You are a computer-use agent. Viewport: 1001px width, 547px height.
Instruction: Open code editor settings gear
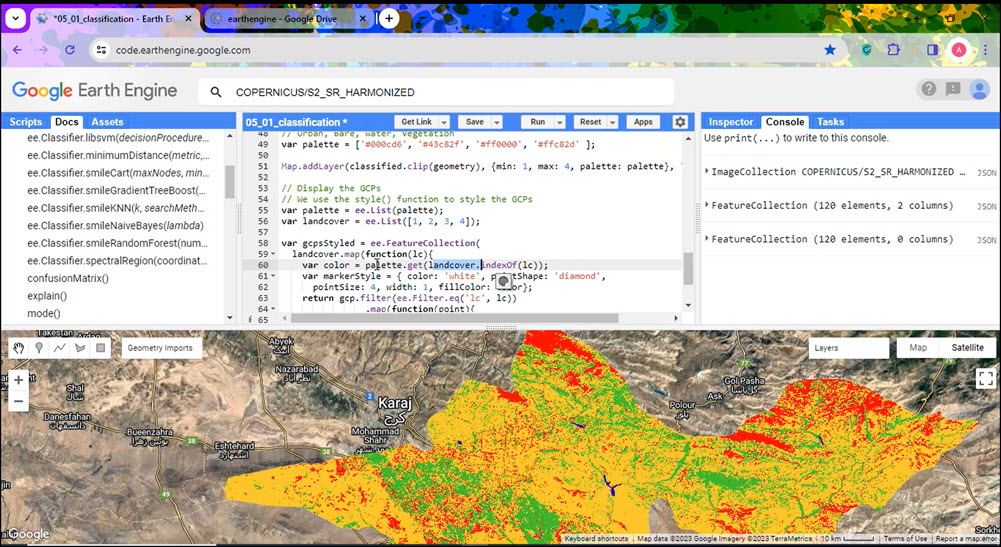680,122
